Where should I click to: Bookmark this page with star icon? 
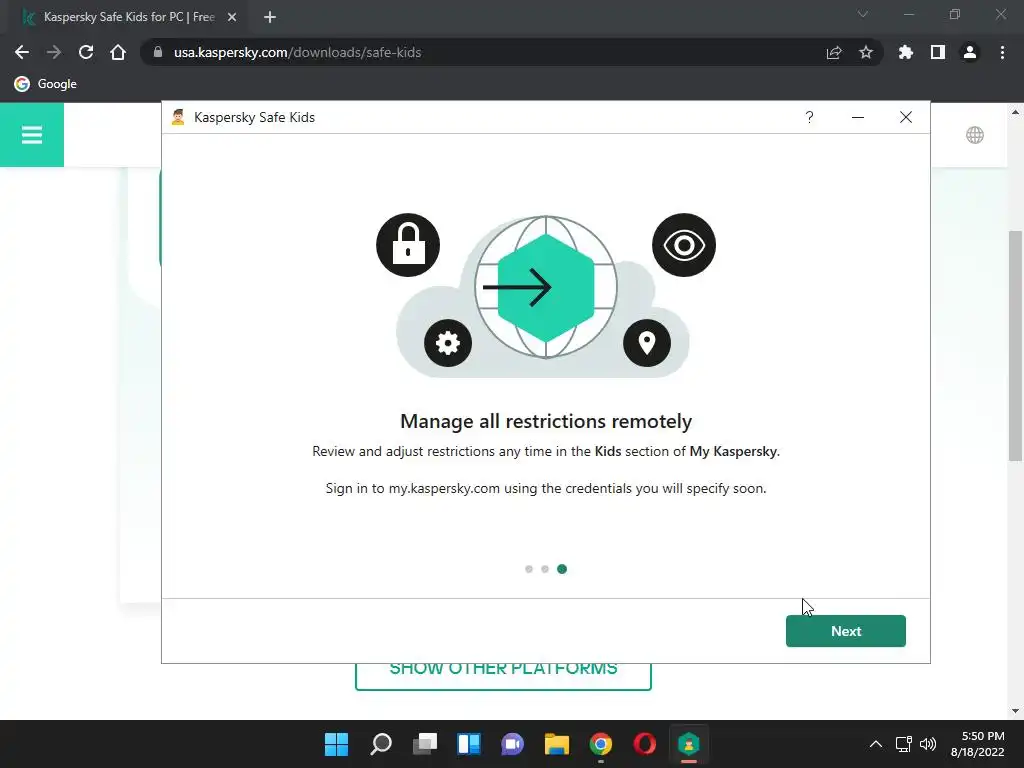click(x=866, y=52)
